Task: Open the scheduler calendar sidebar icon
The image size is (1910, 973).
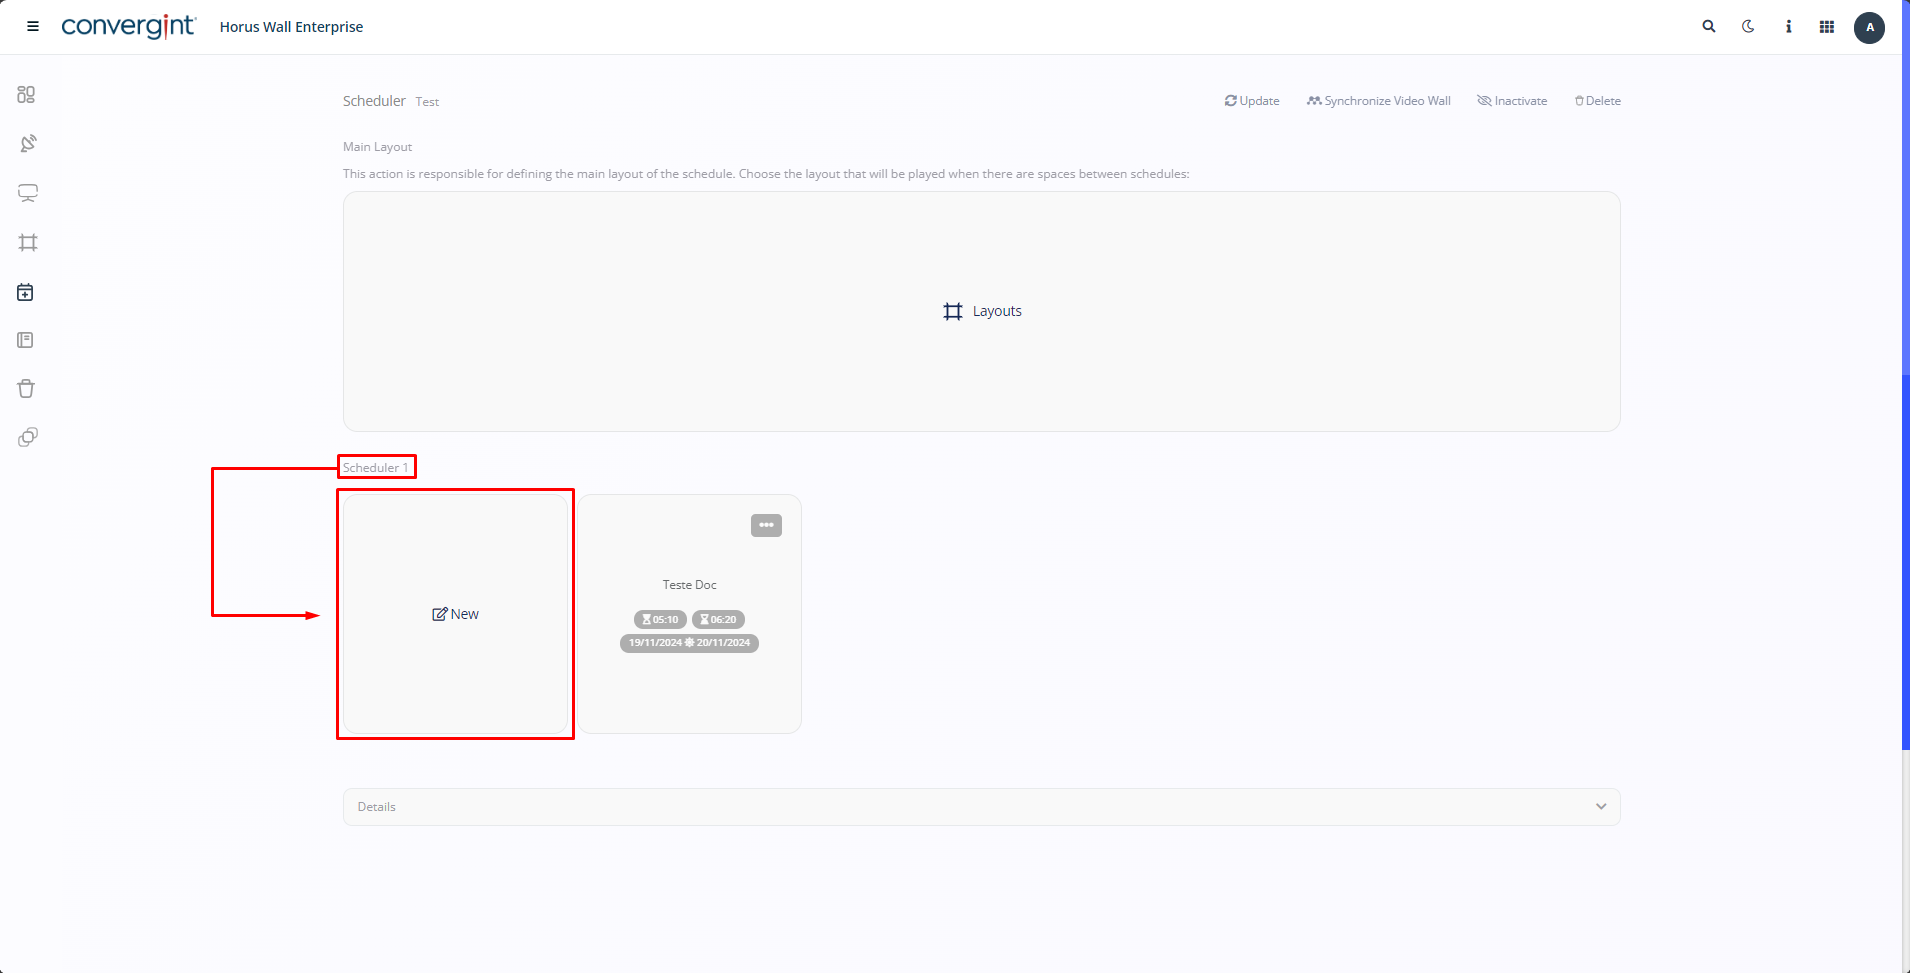Action: (26, 292)
